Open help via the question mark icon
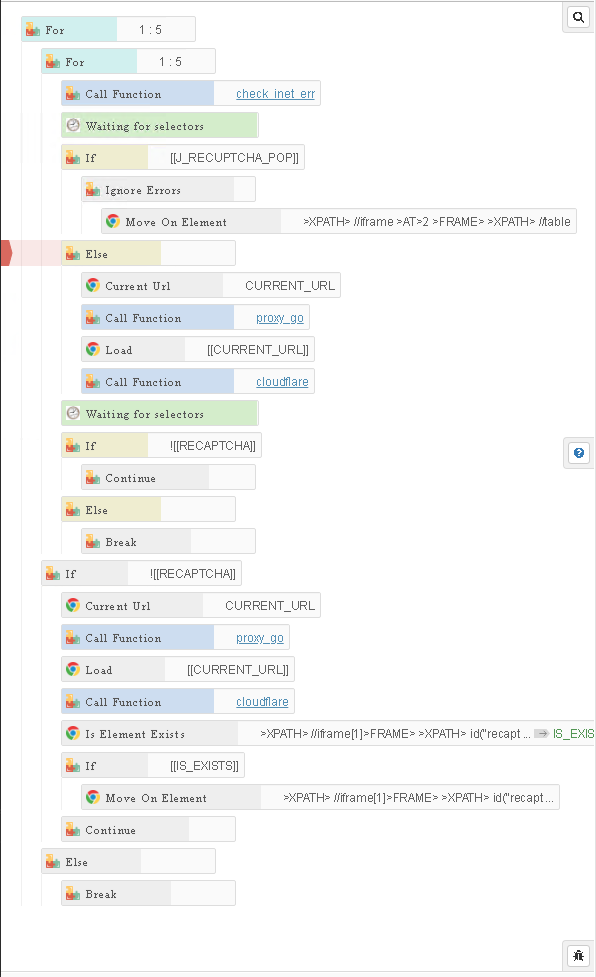596x977 pixels. (578, 453)
